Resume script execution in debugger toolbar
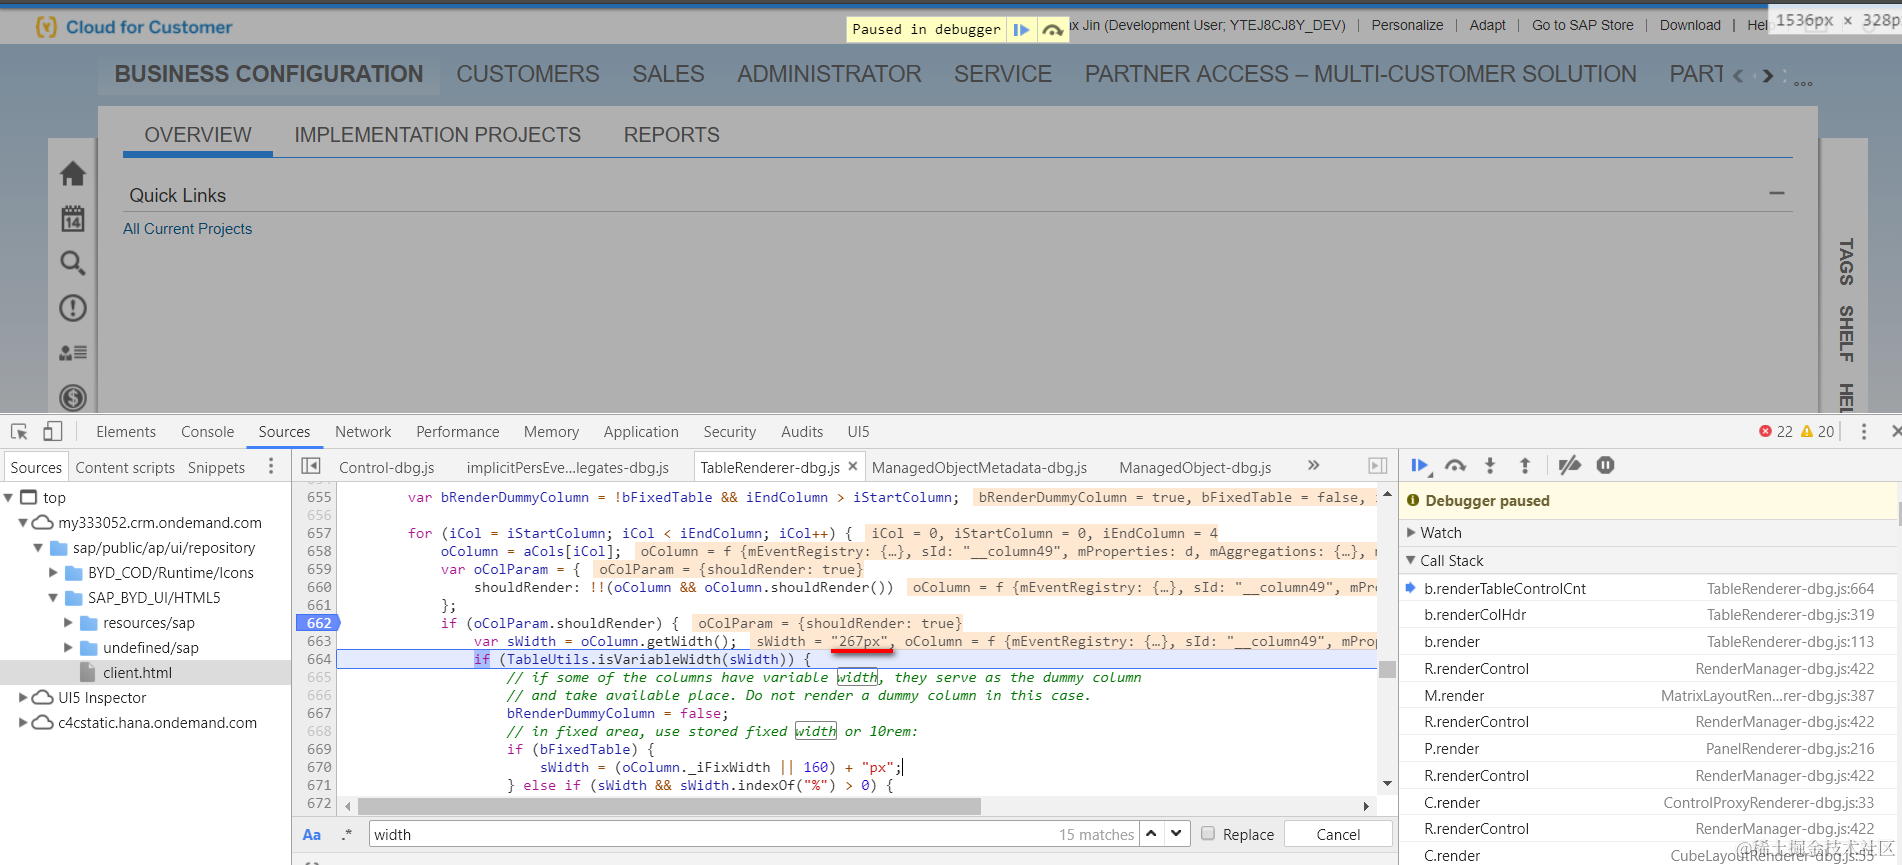Image resolution: width=1902 pixels, height=865 pixels. pyautogui.click(x=1420, y=465)
